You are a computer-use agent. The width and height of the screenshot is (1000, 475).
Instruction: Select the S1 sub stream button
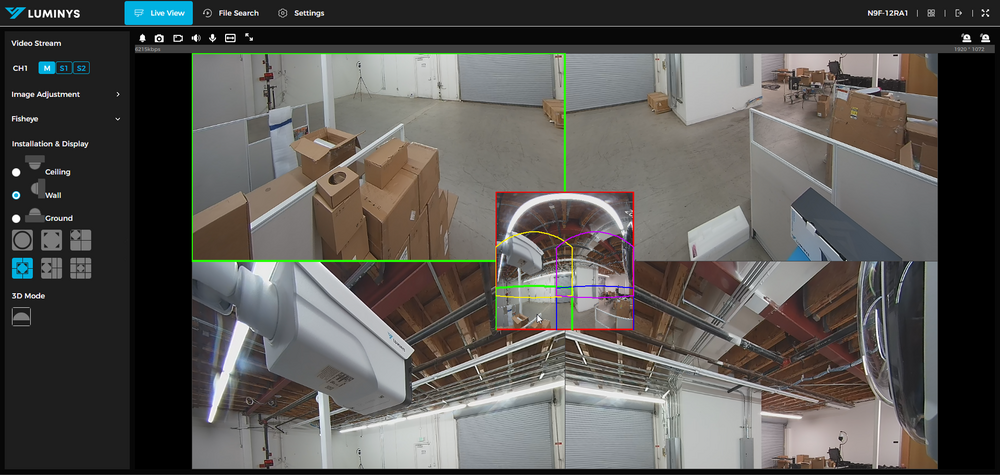pyautogui.click(x=63, y=68)
